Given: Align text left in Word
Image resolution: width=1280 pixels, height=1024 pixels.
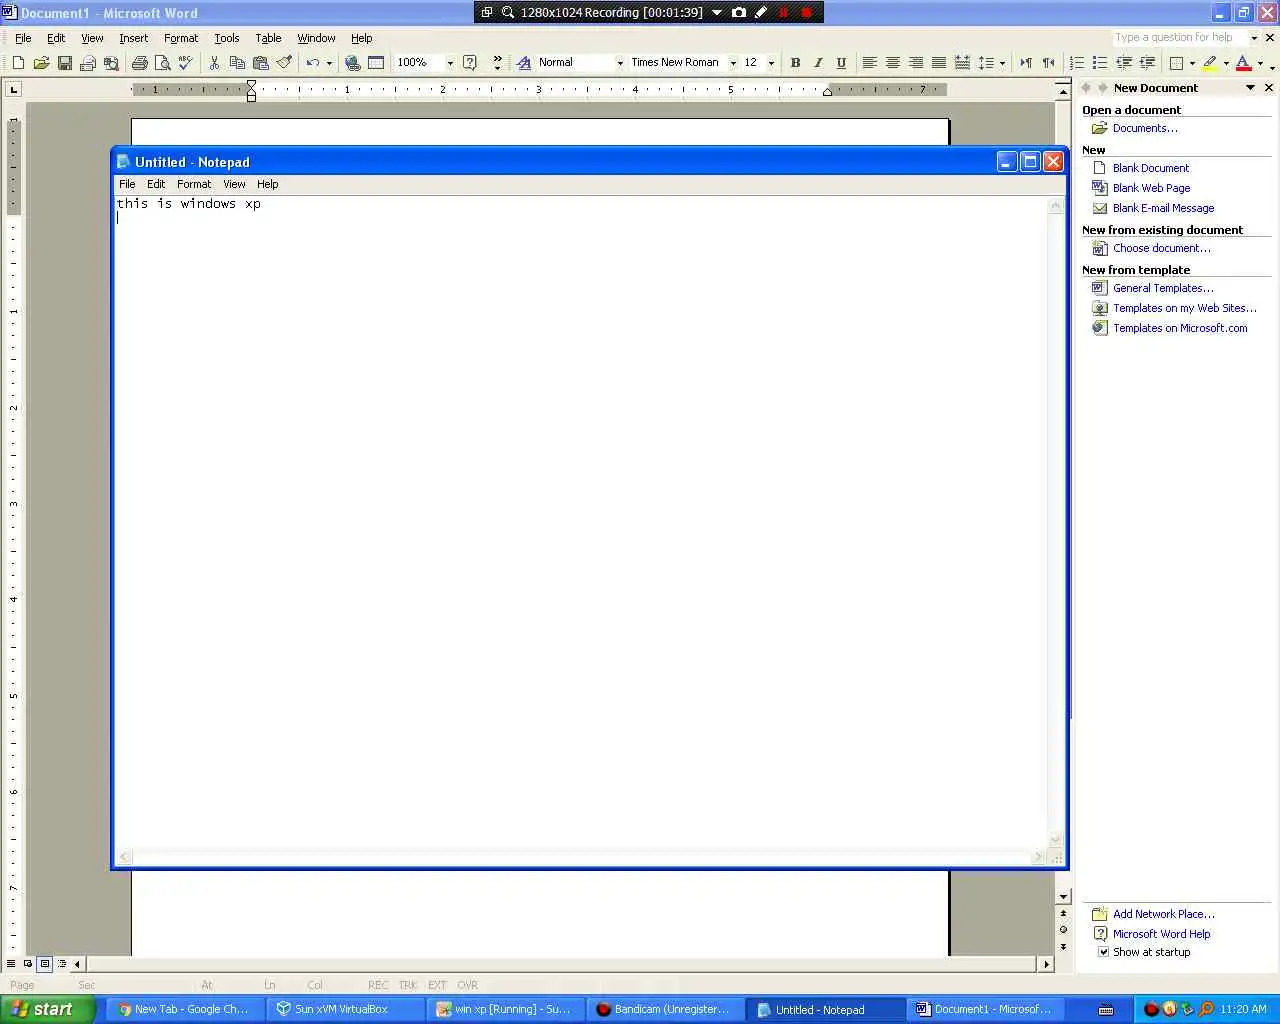Looking at the screenshot, I should (x=869, y=62).
